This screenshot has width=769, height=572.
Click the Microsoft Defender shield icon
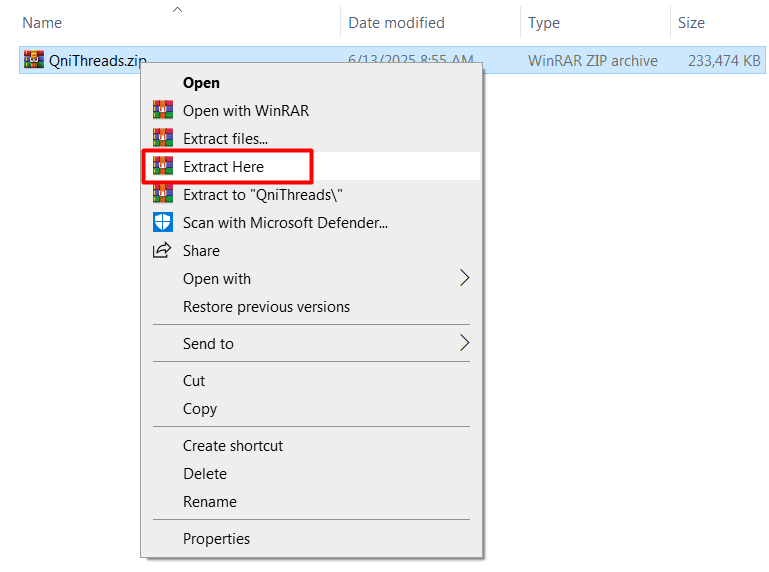tap(162, 222)
